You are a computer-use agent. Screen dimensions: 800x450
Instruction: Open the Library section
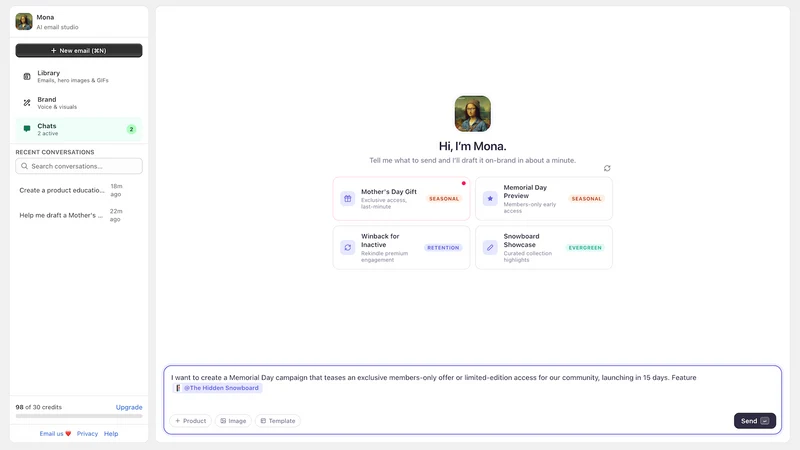click(x=79, y=76)
